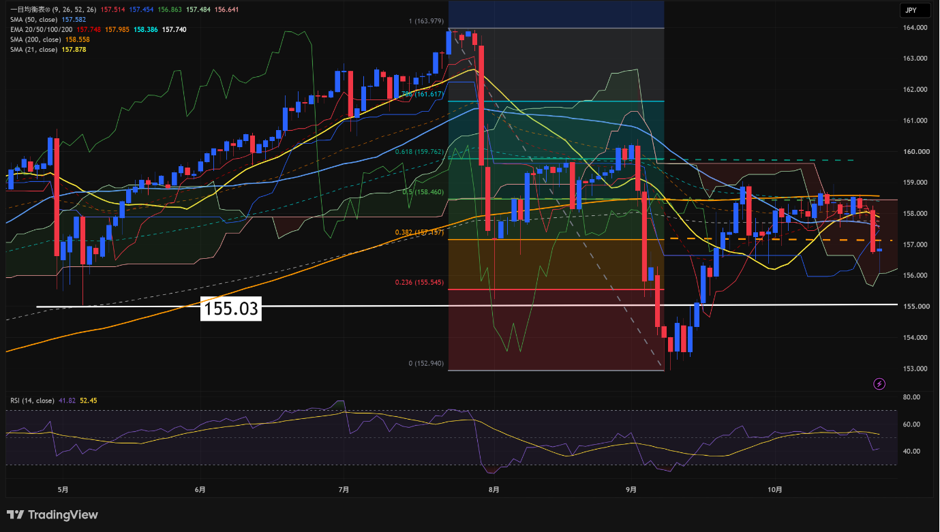Click the RSI value 41.82 in legend
This screenshot has width=940, height=532.
click(66, 400)
